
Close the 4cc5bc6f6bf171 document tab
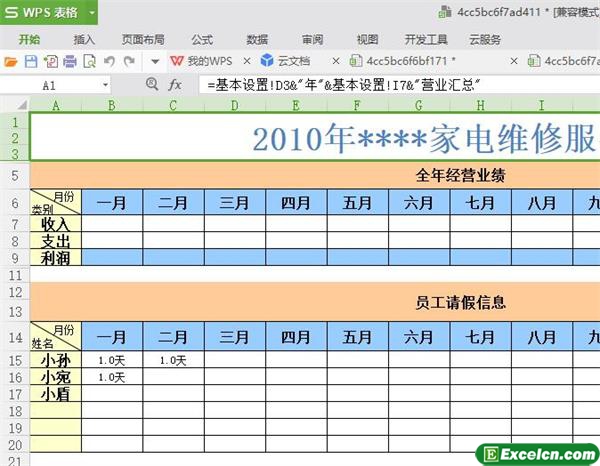coord(514,61)
